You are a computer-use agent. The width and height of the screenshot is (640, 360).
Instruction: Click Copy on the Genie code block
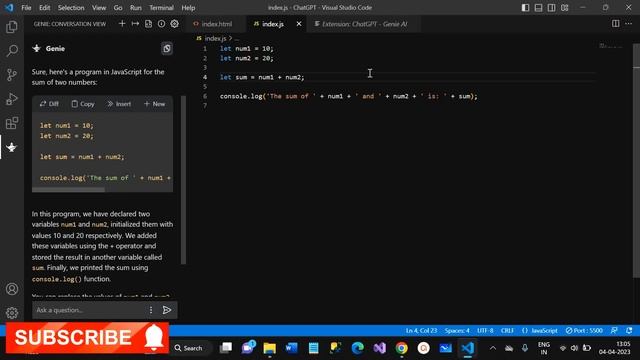83,104
